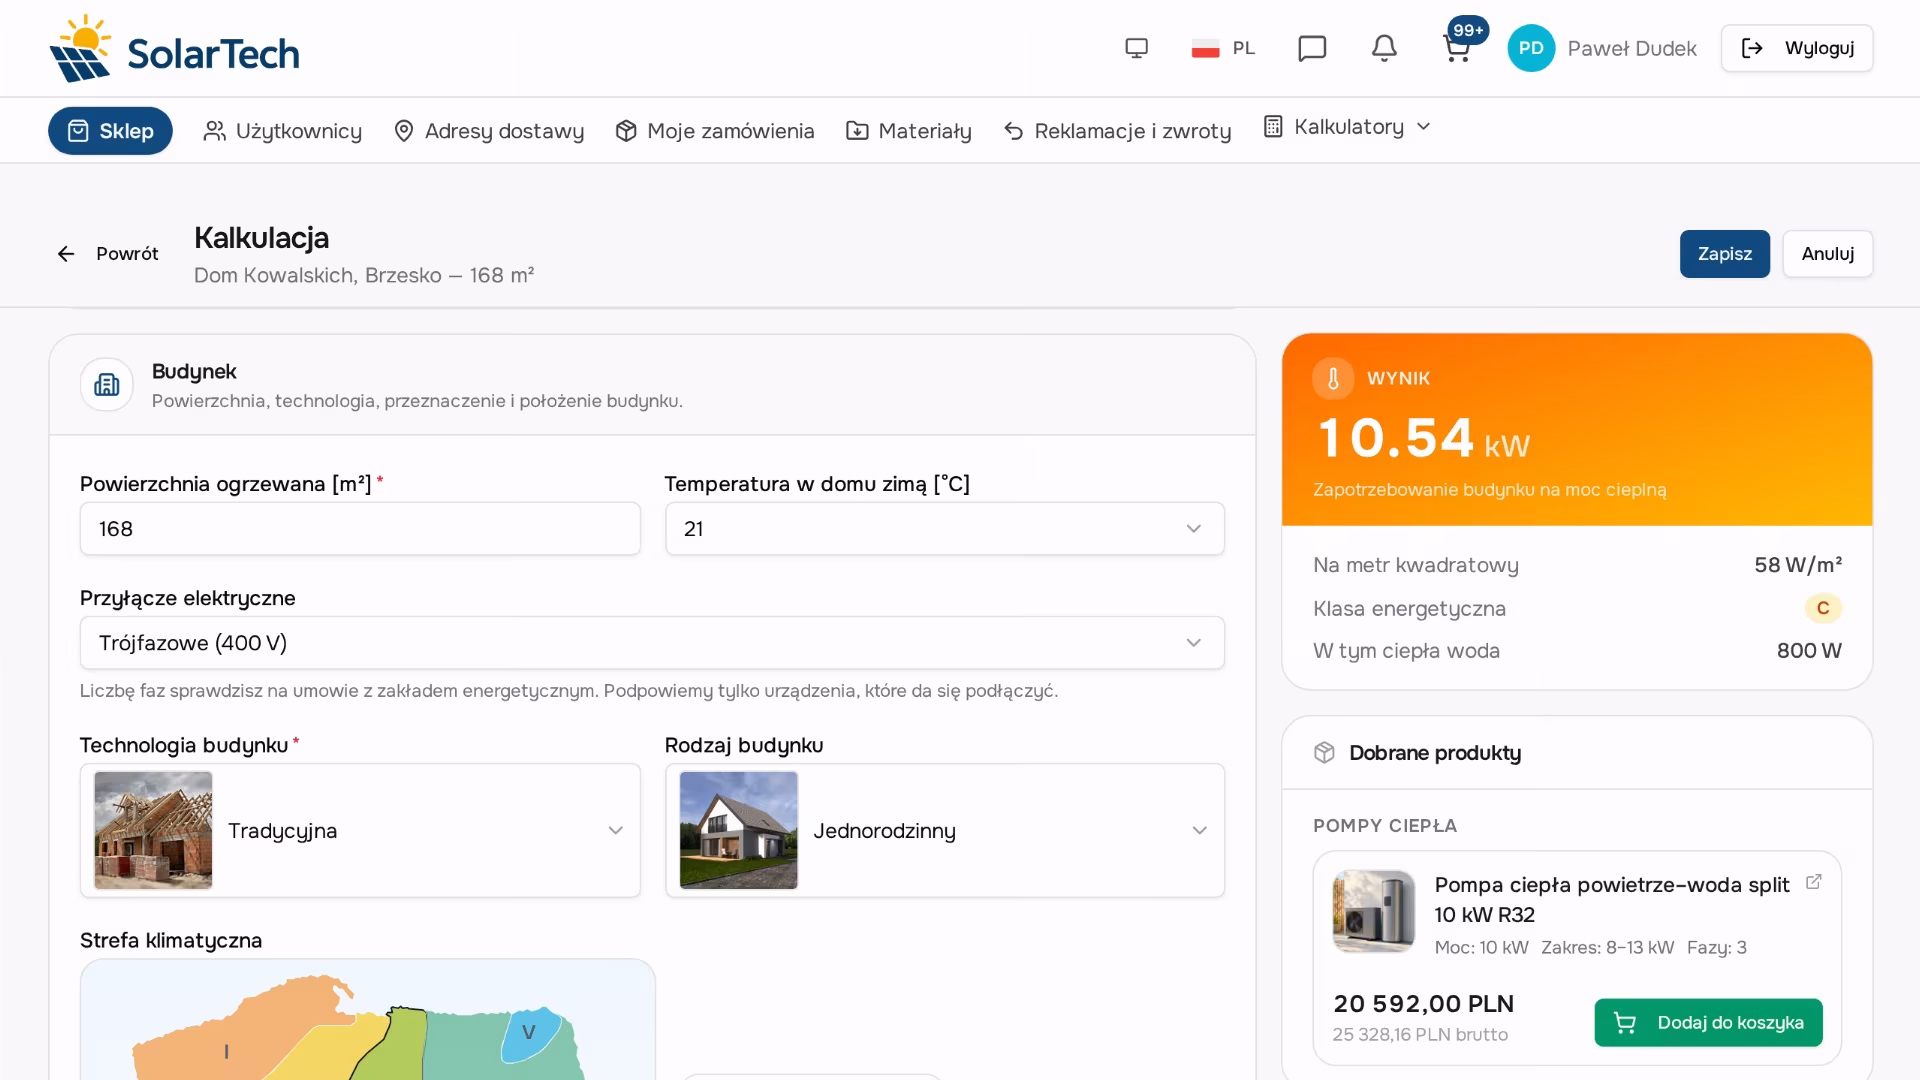The image size is (1920, 1080).
Task: Expand the Kalkulatory dropdown menu
Action: (1347, 127)
